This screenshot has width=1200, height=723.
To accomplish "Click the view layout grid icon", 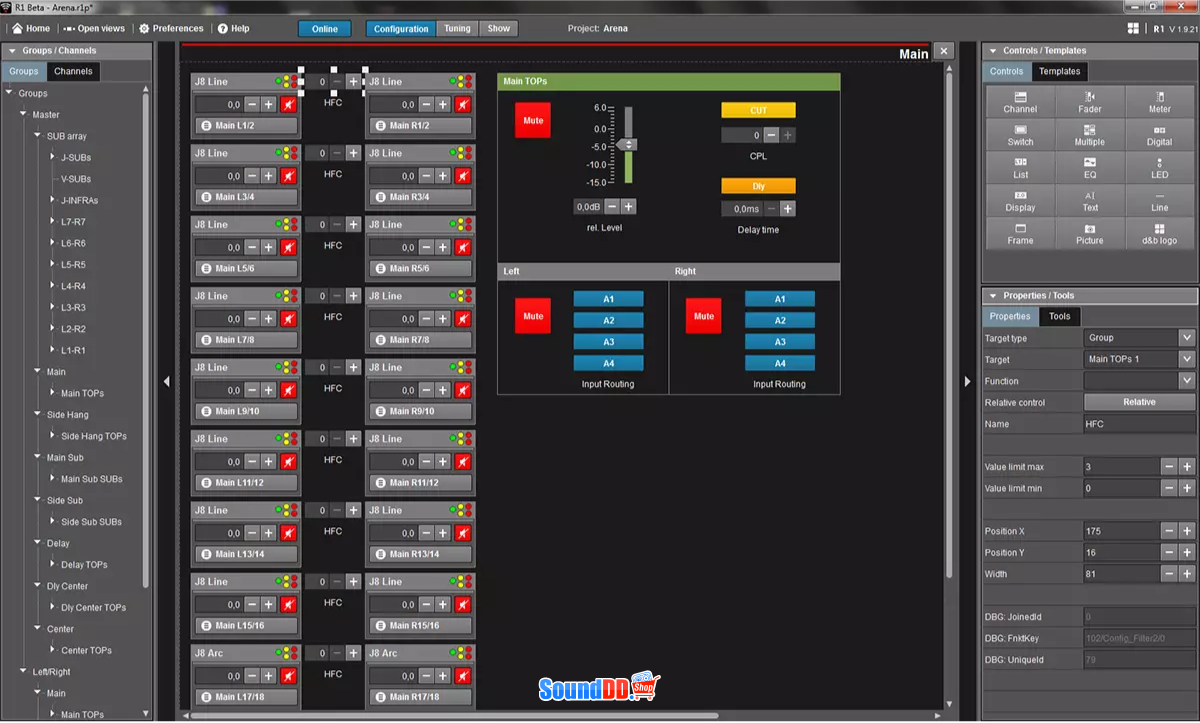I will pyautogui.click(x=1133, y=29).
